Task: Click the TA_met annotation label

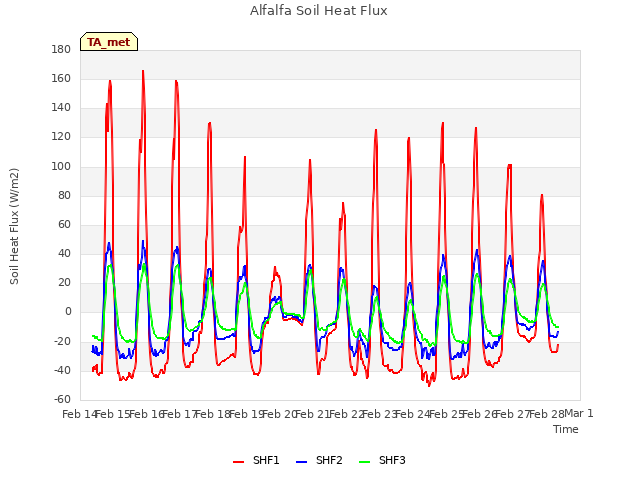Action: coord(109,42)
